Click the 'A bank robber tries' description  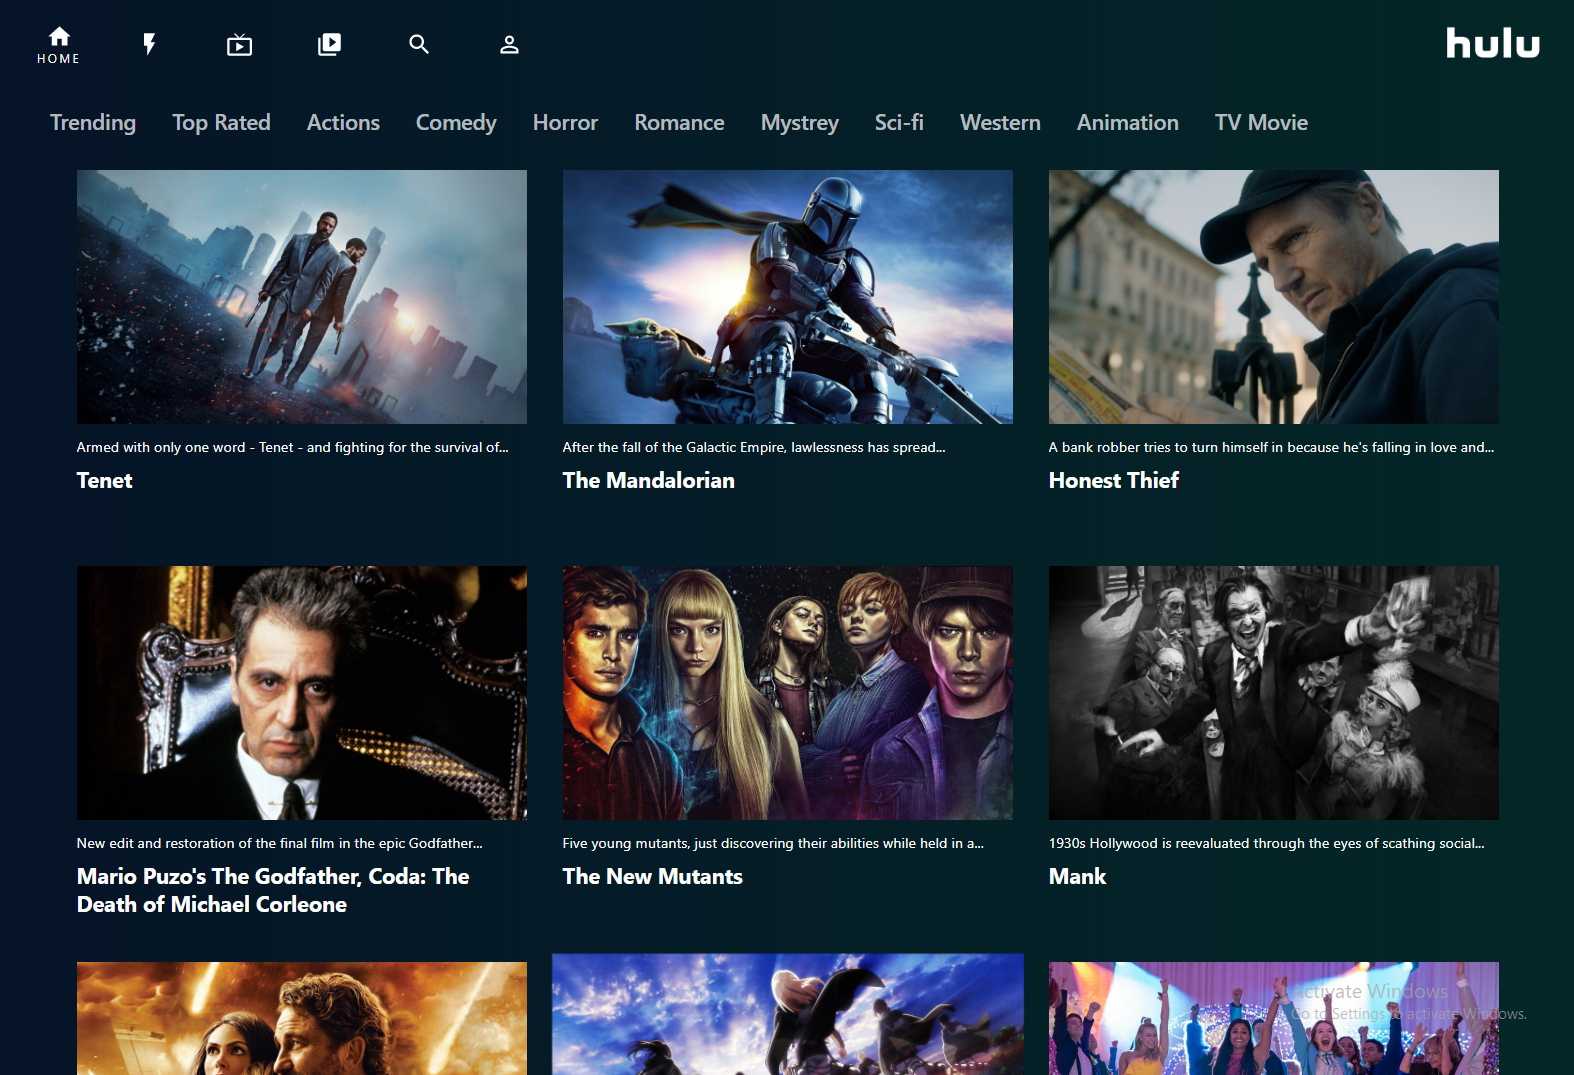click(x=1272, y=447)
